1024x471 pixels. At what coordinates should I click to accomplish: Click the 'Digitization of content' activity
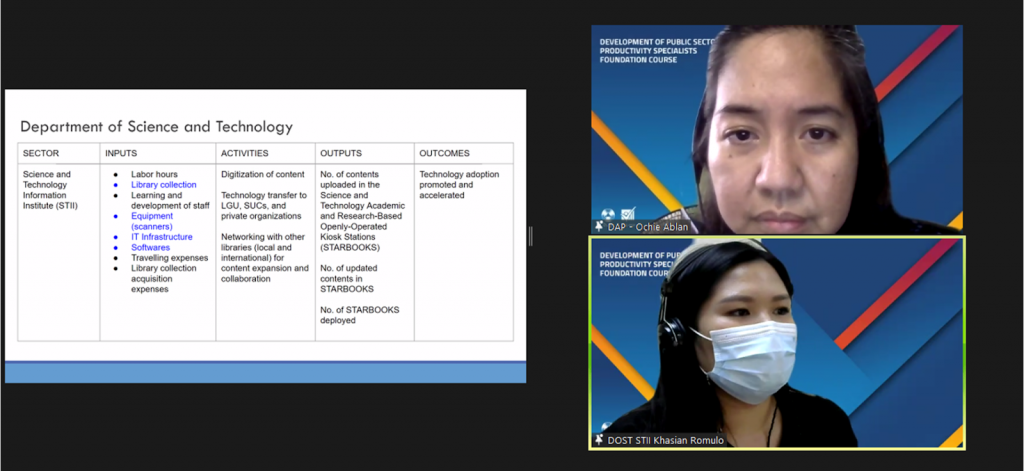[x=263, y=174]
